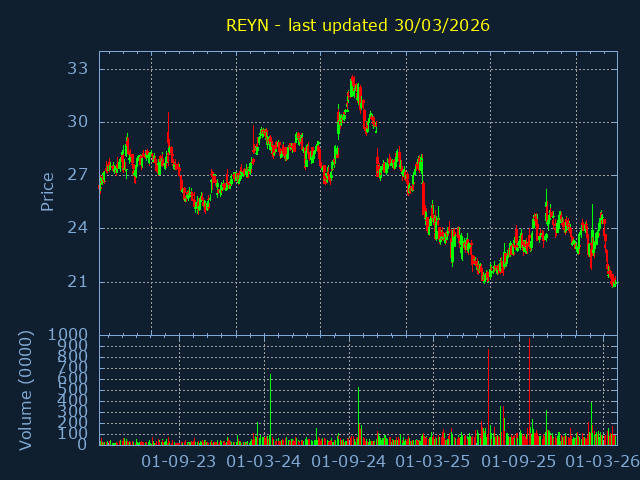Click the 01-09-25 date label
The width and height of the screenshot is (640, 480).
pyautogui.click(x=518, y=462)
